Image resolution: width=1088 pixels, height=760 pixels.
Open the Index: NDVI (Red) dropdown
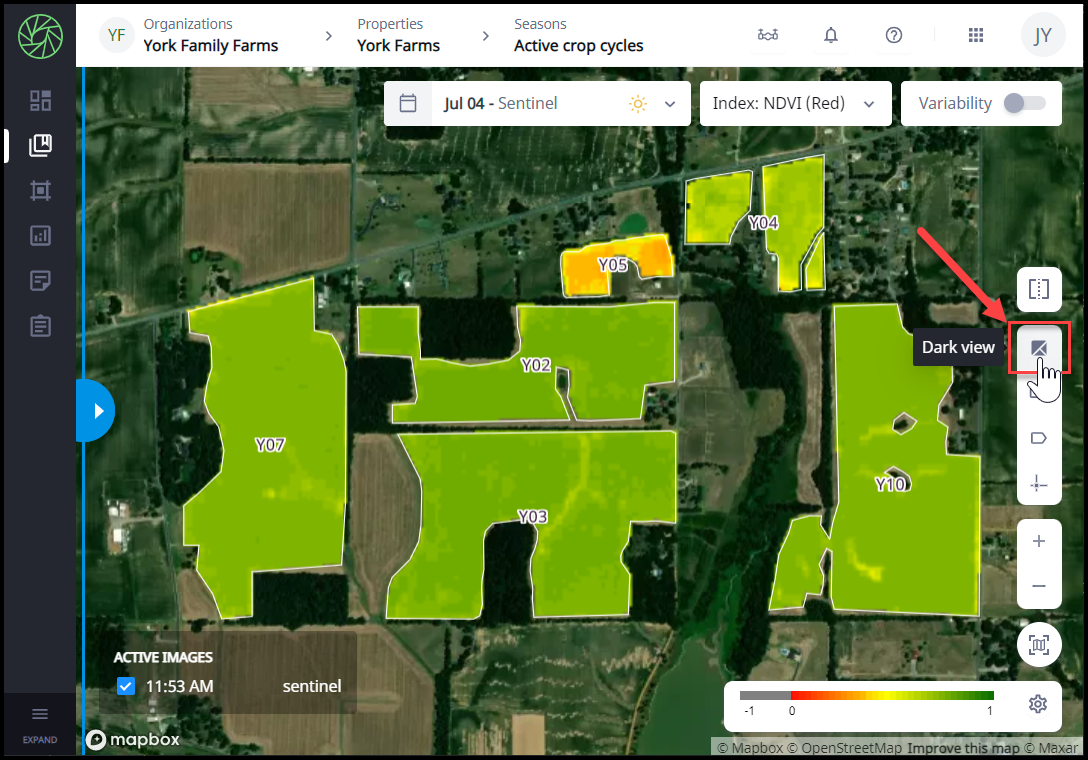794,104
